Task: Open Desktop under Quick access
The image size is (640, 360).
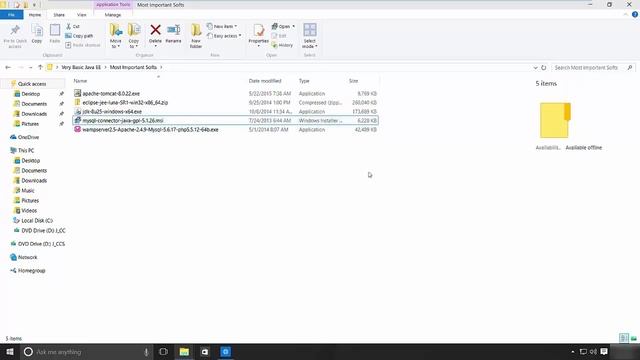Action: [31, 94]
